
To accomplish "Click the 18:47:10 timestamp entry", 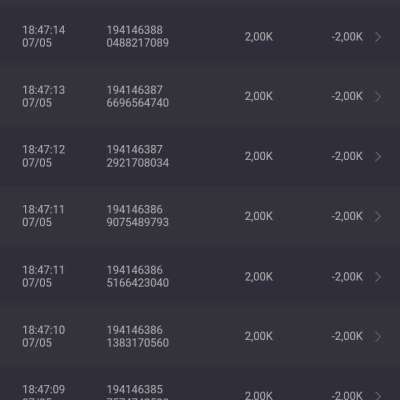I will pyautogui.click(x=44, y=336).
